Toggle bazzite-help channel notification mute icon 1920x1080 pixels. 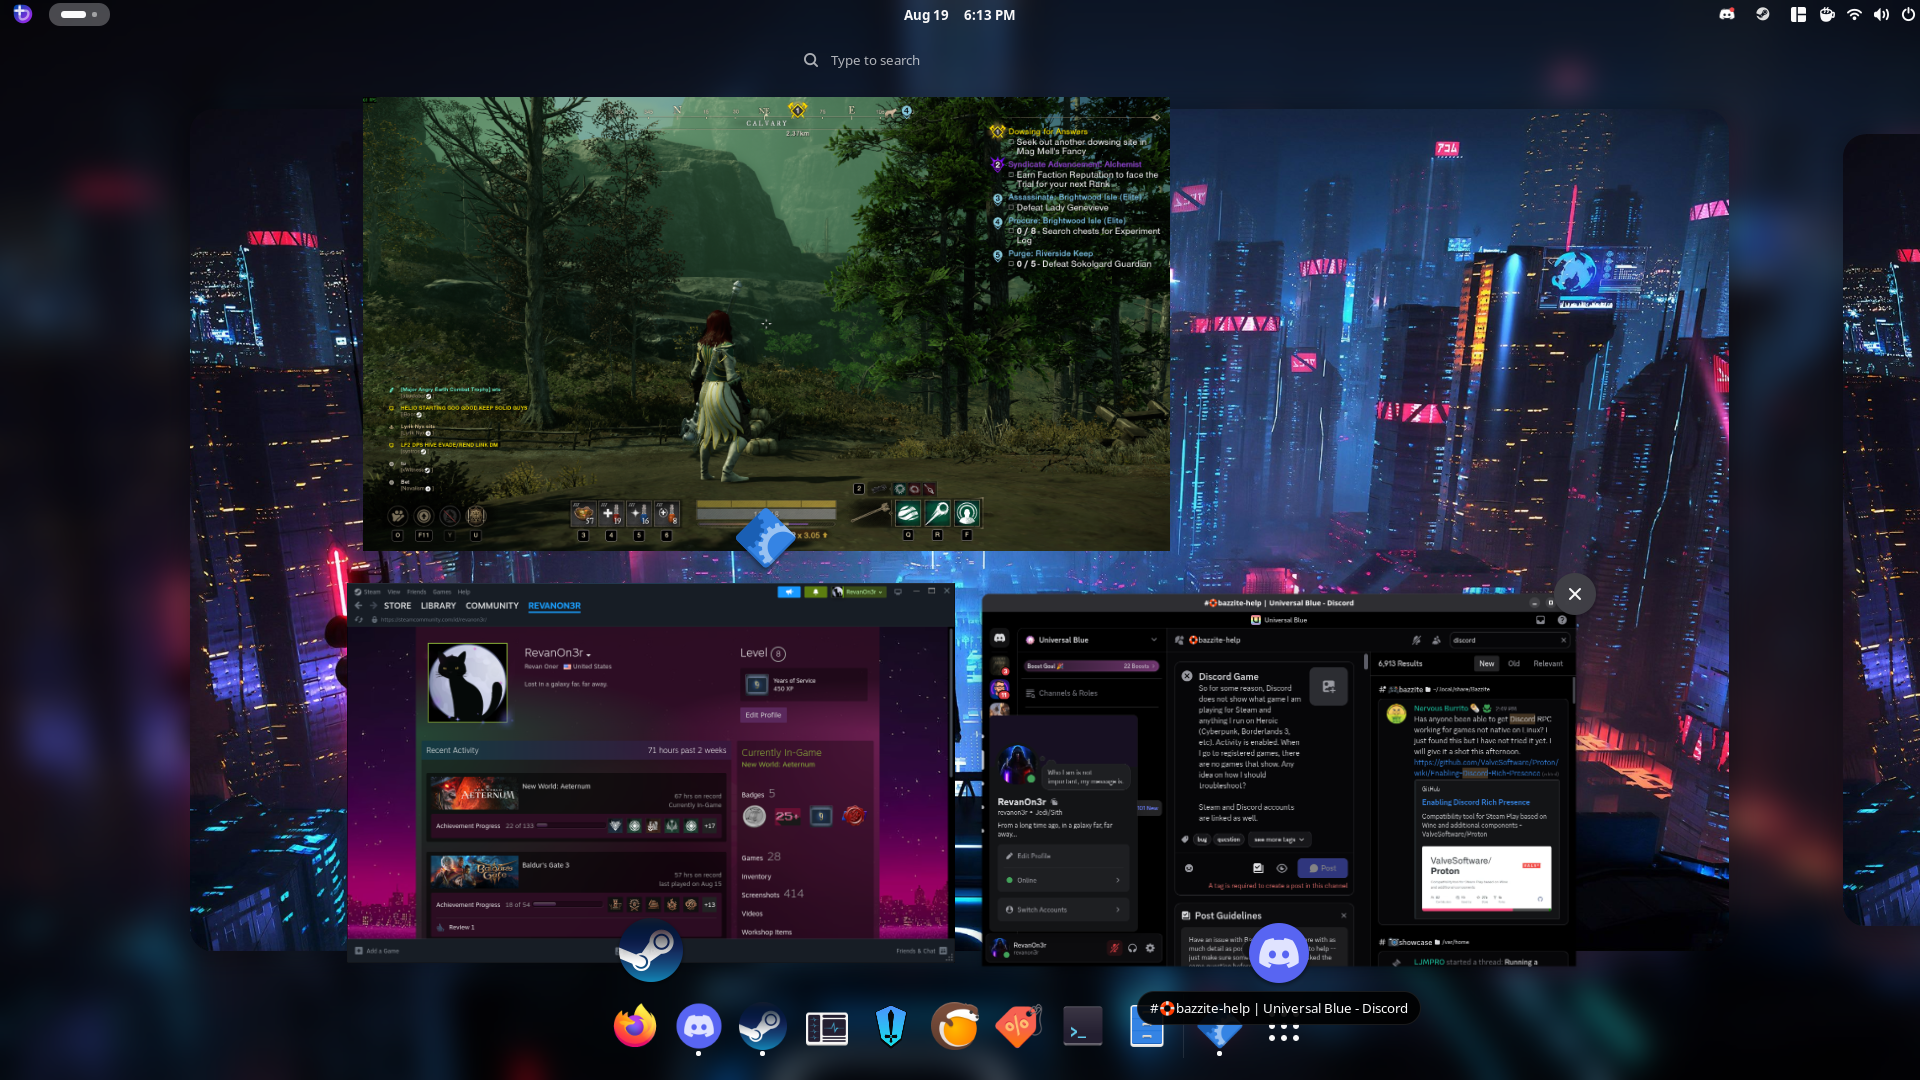click(x=1416, y=640)
